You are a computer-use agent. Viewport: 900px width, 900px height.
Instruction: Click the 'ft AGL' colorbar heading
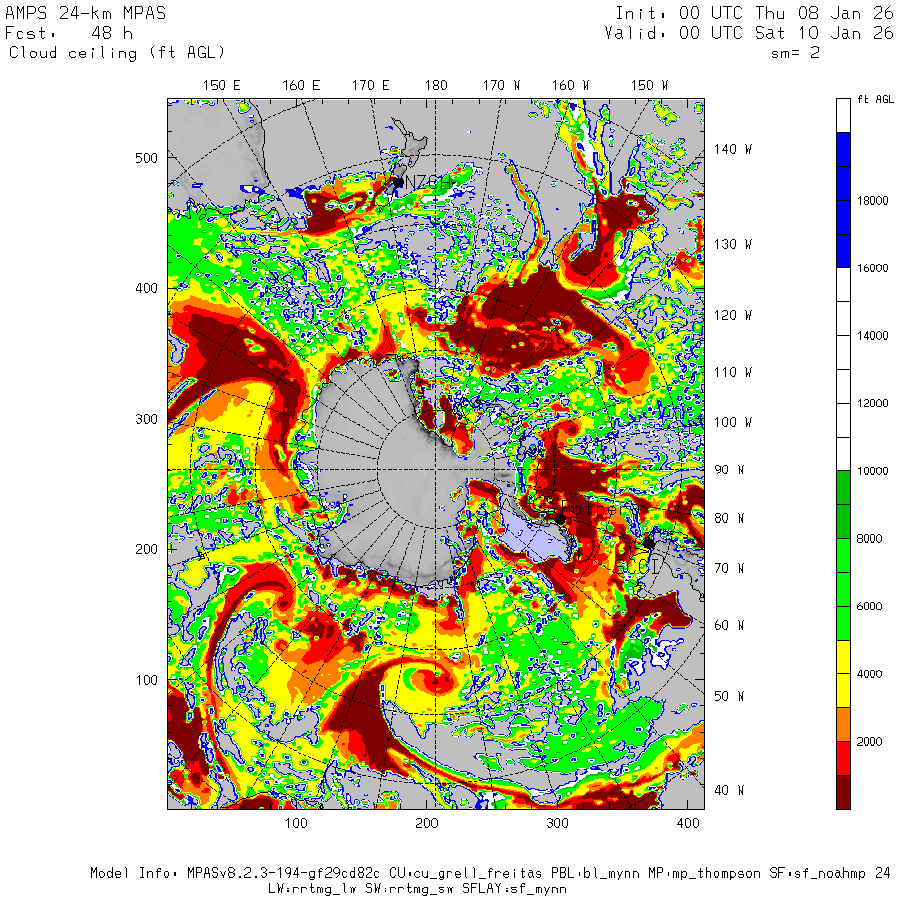tap(875, 99)
